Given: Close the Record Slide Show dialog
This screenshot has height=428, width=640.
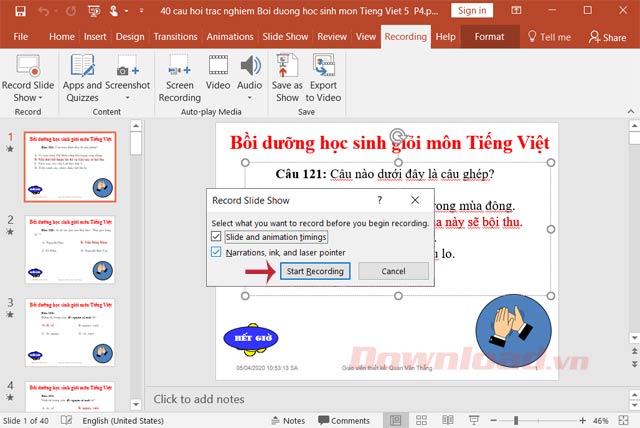Looking at the screenshot, I should point(415,200).
